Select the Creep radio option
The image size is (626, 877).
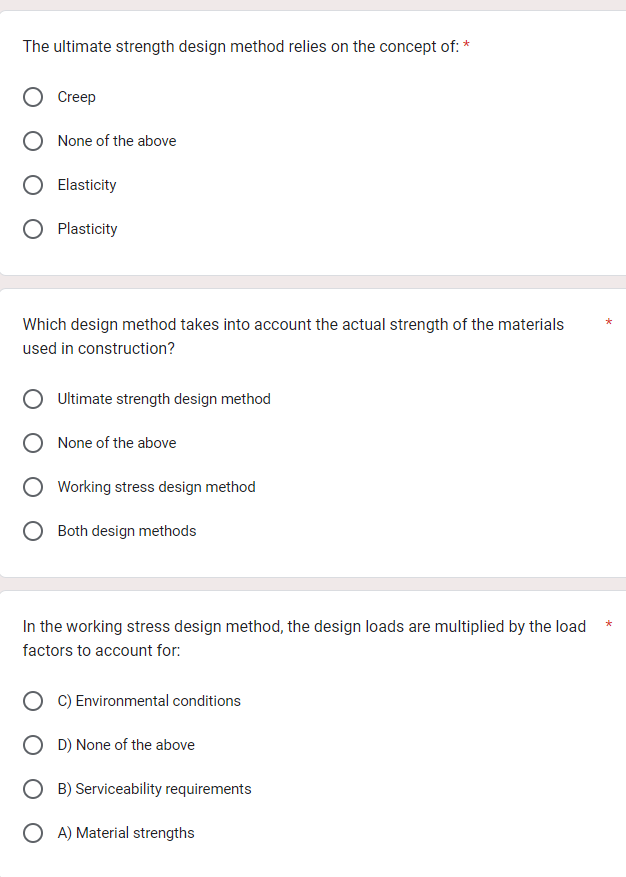pos(33,97)
